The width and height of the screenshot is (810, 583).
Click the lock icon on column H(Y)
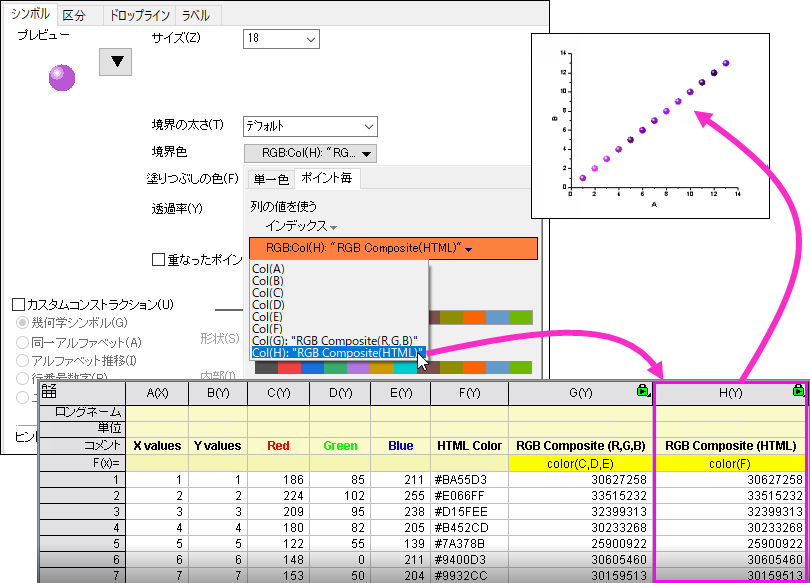[799, 390]
